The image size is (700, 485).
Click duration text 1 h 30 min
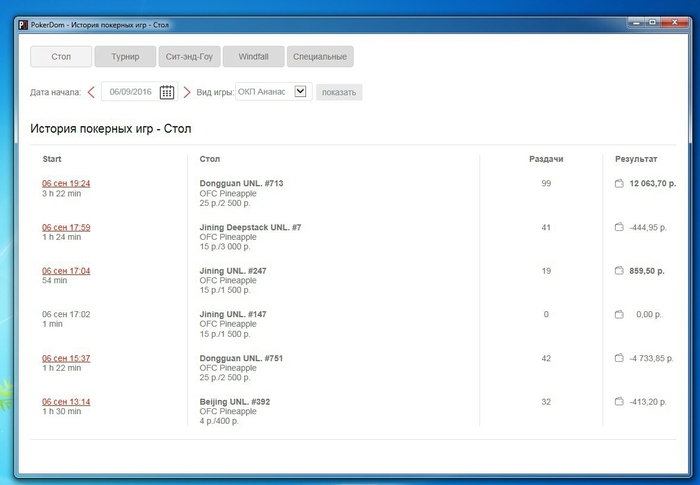62,411
